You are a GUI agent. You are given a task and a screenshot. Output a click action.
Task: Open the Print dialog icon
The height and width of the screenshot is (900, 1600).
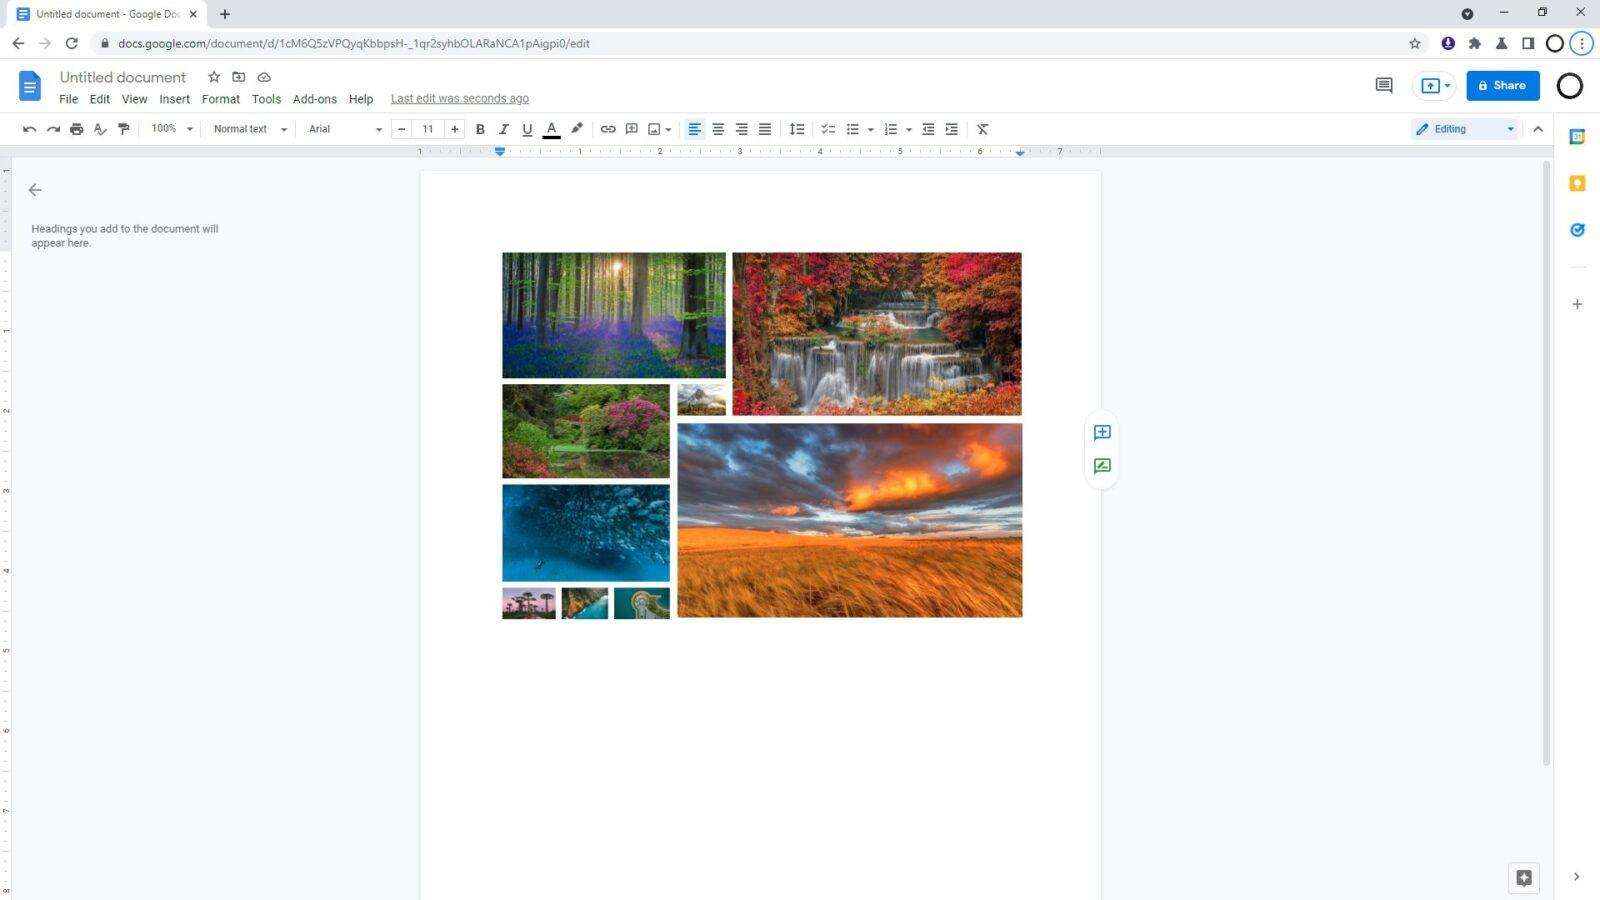pyautogui.click(x=77, y=128)
